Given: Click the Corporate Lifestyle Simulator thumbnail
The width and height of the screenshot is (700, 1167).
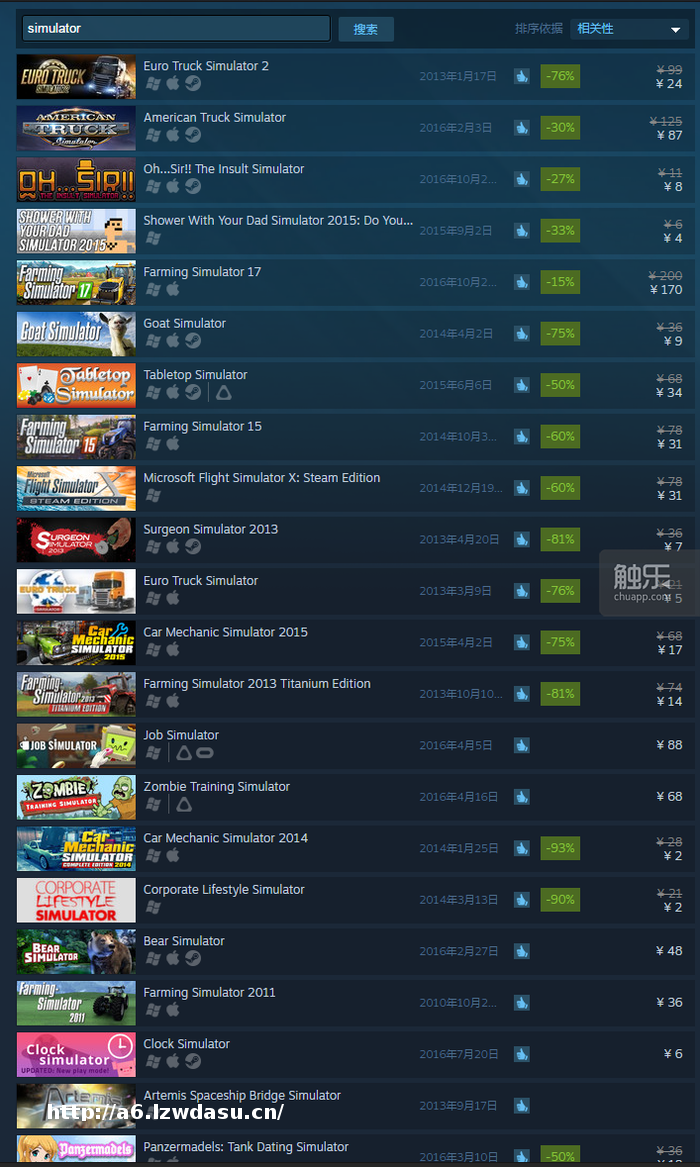Looking at the screenshot, I should (76, 900).
